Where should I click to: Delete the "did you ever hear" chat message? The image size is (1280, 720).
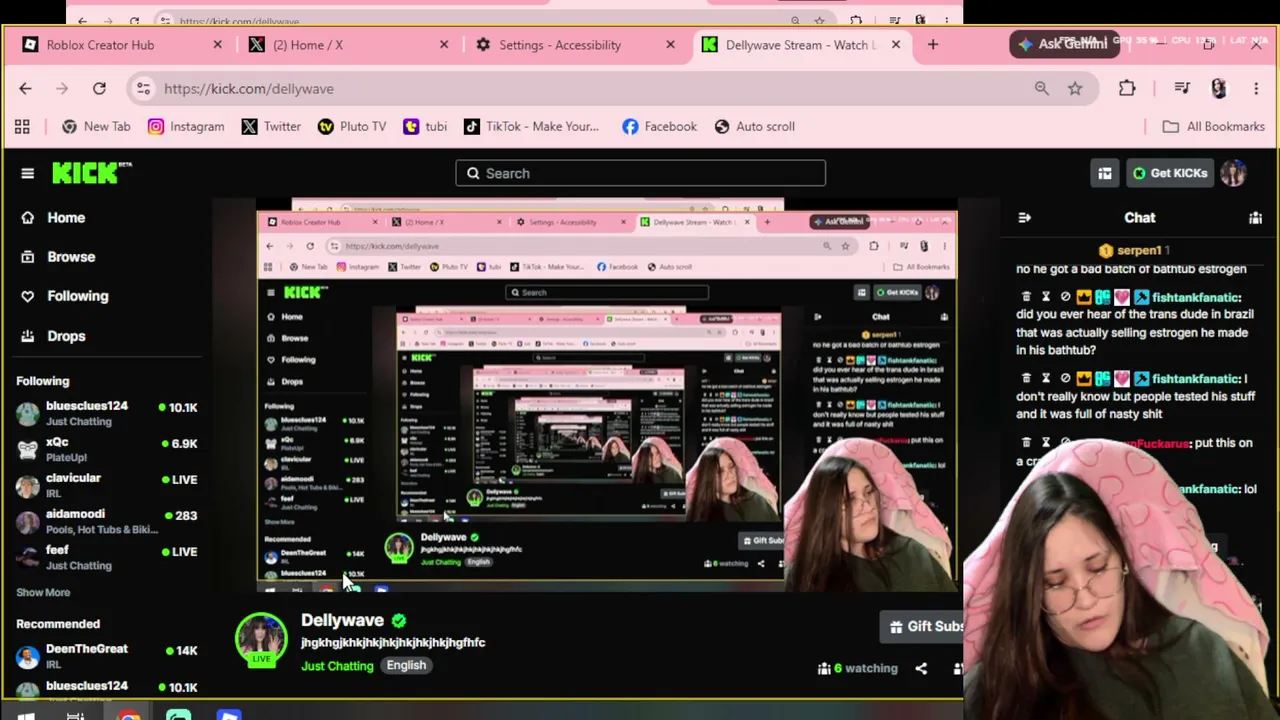1026,297
